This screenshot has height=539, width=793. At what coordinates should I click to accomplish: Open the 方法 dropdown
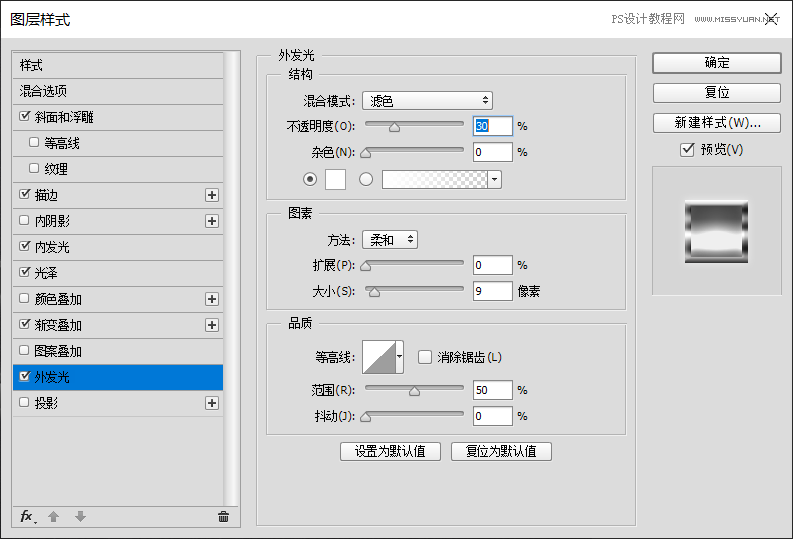tap(389, 240)
